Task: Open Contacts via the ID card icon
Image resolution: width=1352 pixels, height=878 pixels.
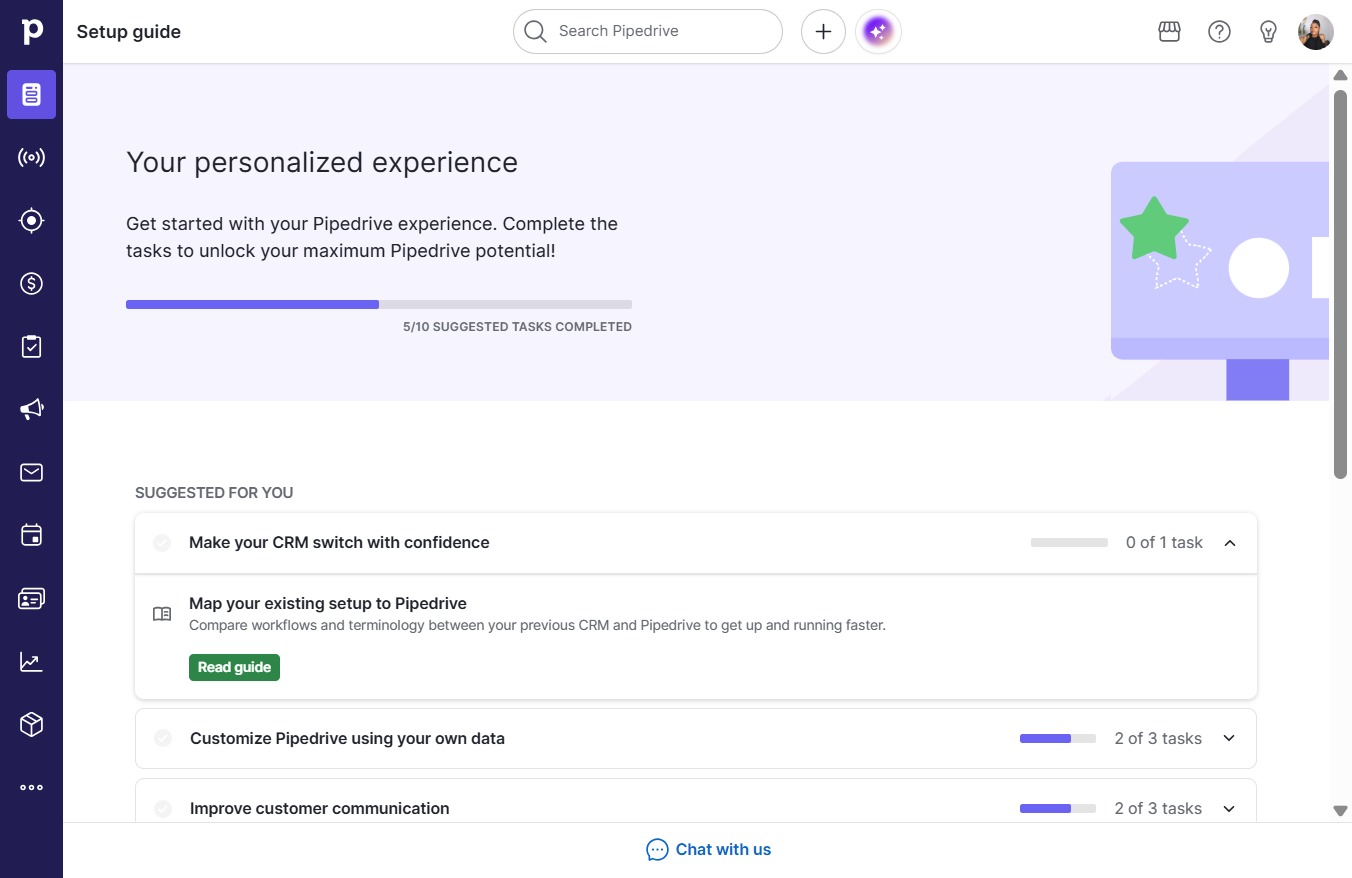Action: [x=31, y=598]
